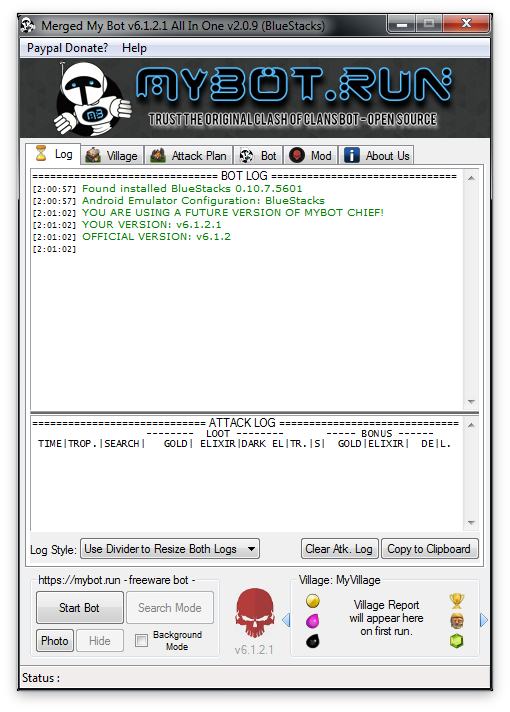This screenshot has width=510, height=712.
Task: Click the bot log scroll up arrow
Action: coord(471,178)
